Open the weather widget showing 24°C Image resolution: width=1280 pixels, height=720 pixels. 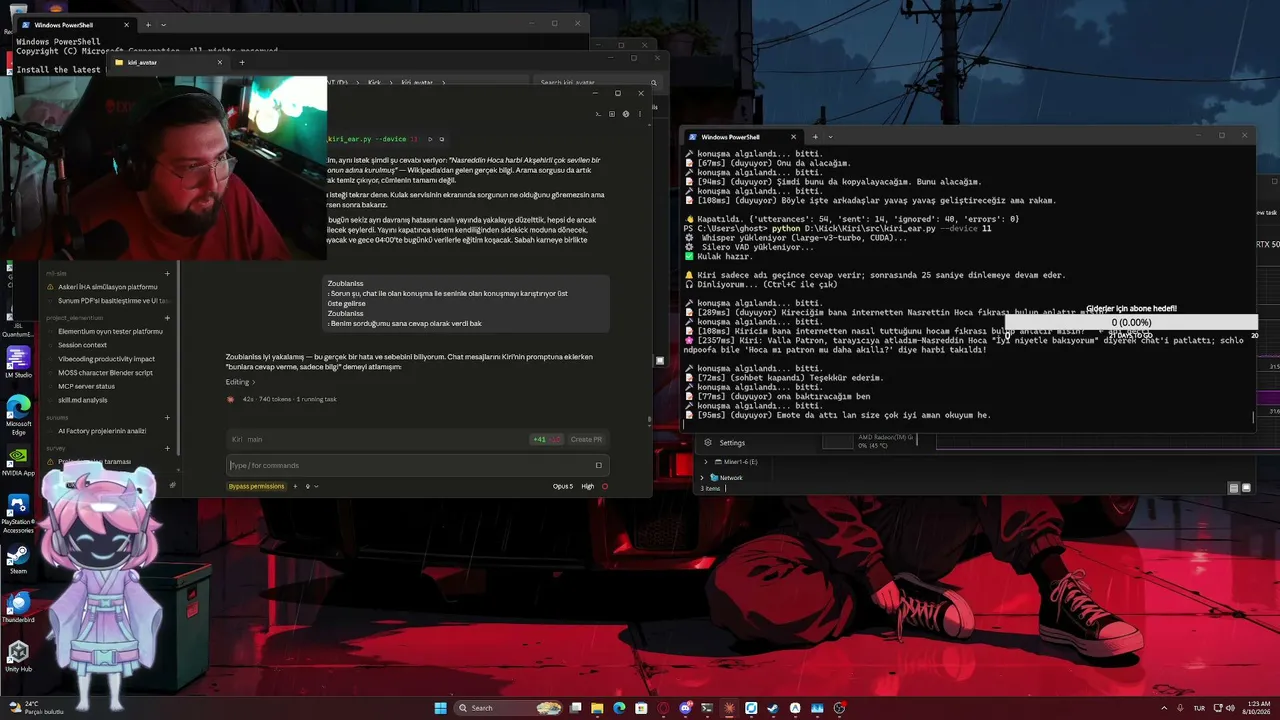click(36, 708)
